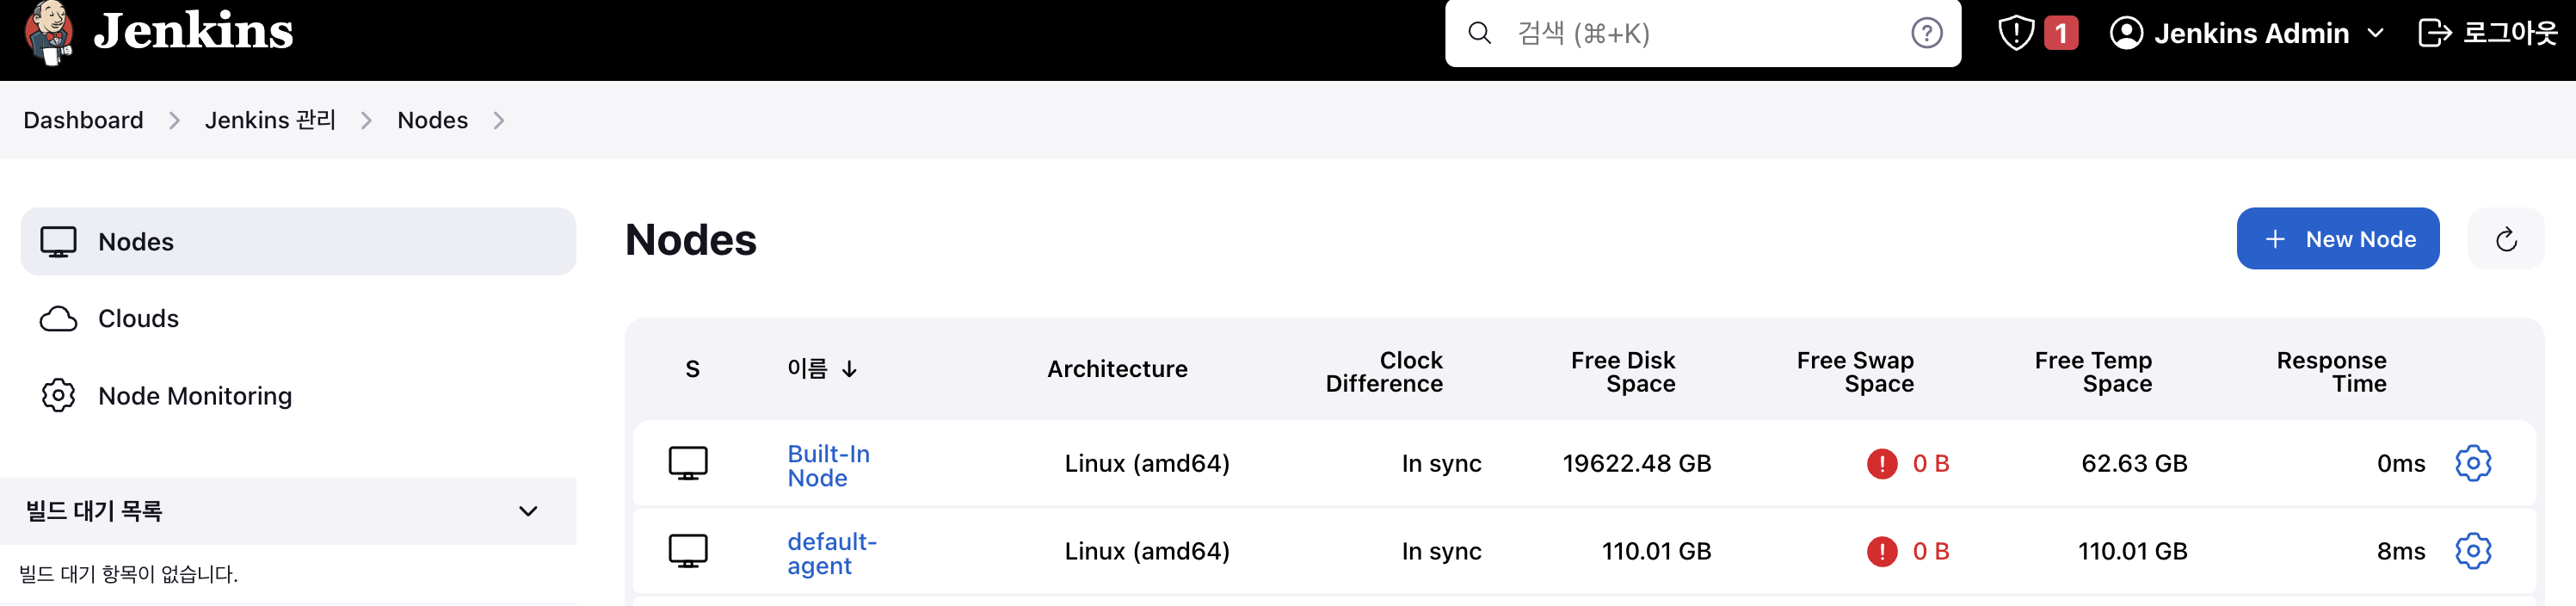Click the Jenkins title text in header
The height and width of the screenshot is (606, 2576).
[194, 31]
